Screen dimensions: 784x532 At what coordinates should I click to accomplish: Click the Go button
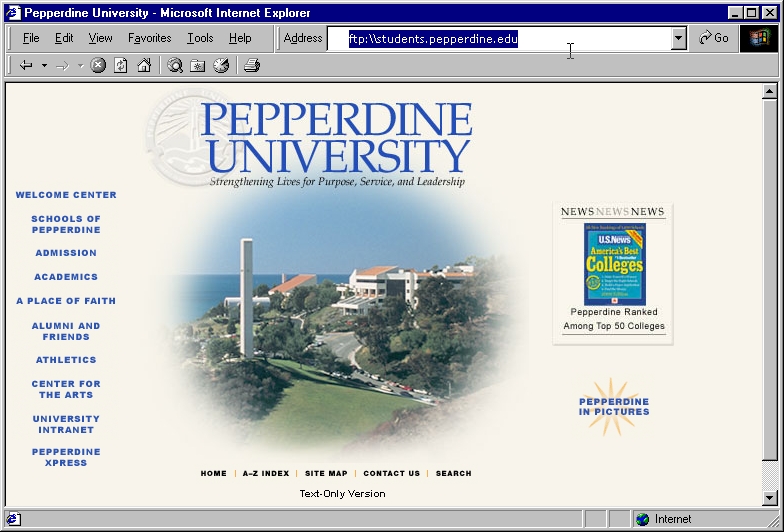[714, 38]
